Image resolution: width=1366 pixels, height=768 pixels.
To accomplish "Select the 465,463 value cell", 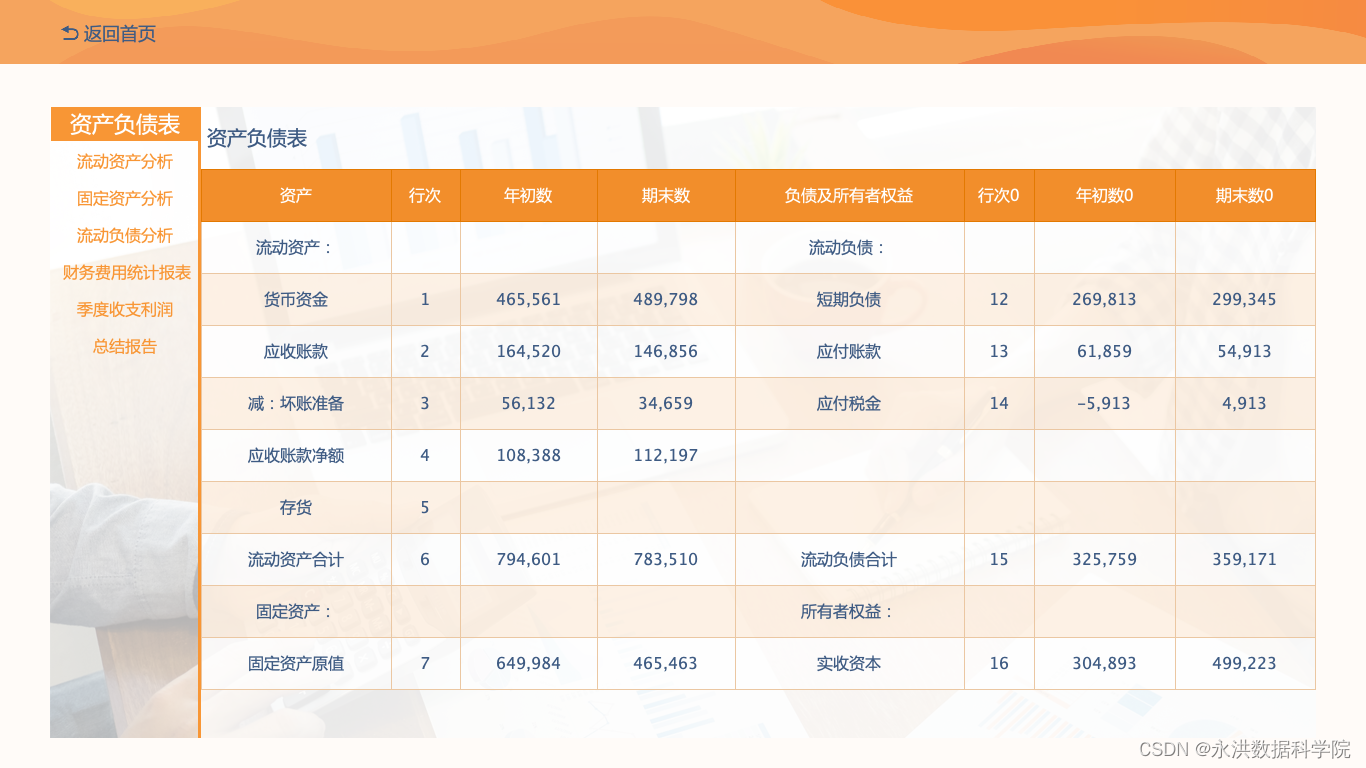I will point(666,663).
